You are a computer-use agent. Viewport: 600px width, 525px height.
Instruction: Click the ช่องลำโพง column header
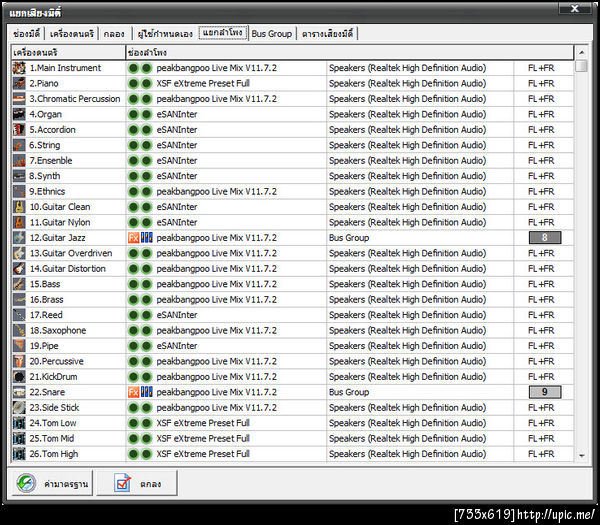tap(350, 52)
